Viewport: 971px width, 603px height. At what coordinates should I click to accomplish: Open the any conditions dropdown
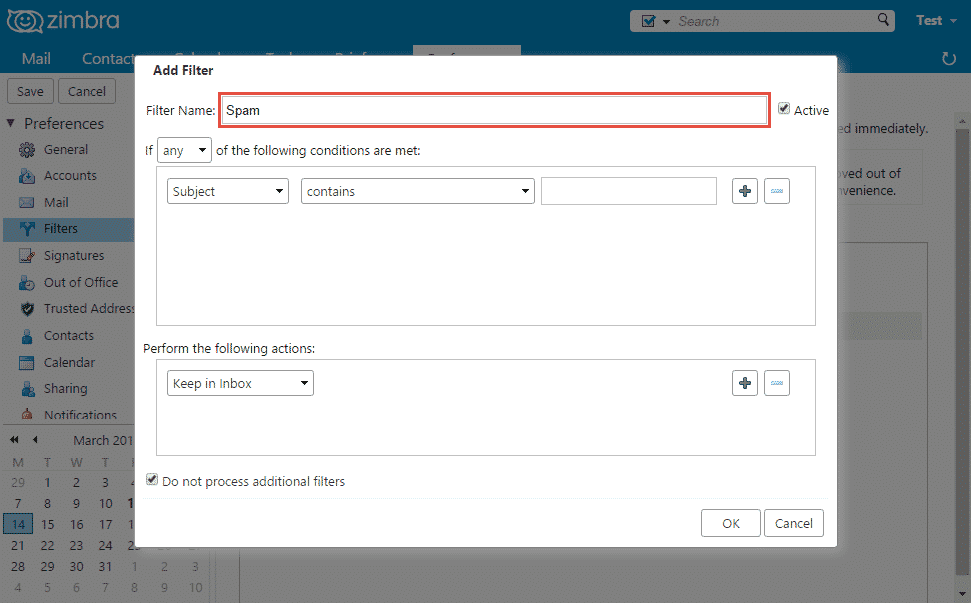pyautogui.click(x=184, y=149)
